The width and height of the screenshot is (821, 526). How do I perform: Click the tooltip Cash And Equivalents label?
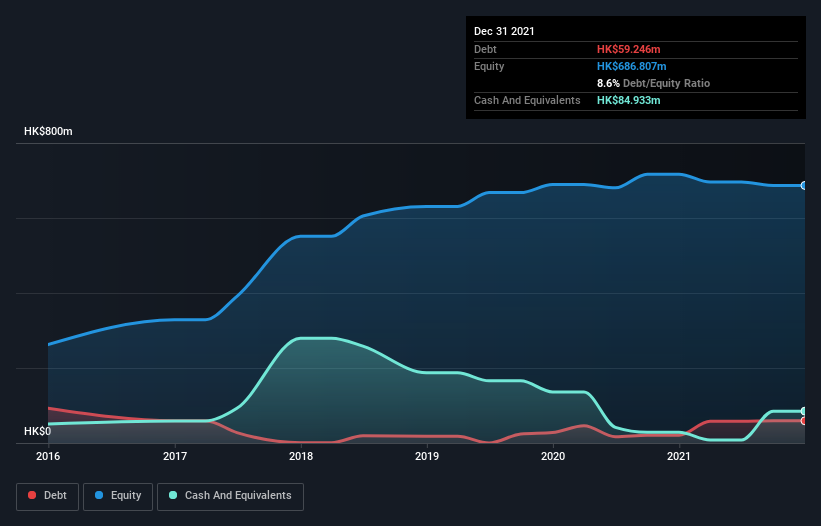click(x=527, y=100)
